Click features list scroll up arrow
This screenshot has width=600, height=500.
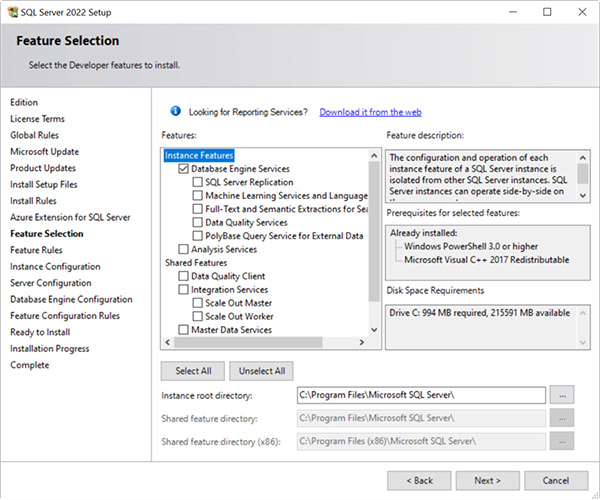click(x=374, y=155)
